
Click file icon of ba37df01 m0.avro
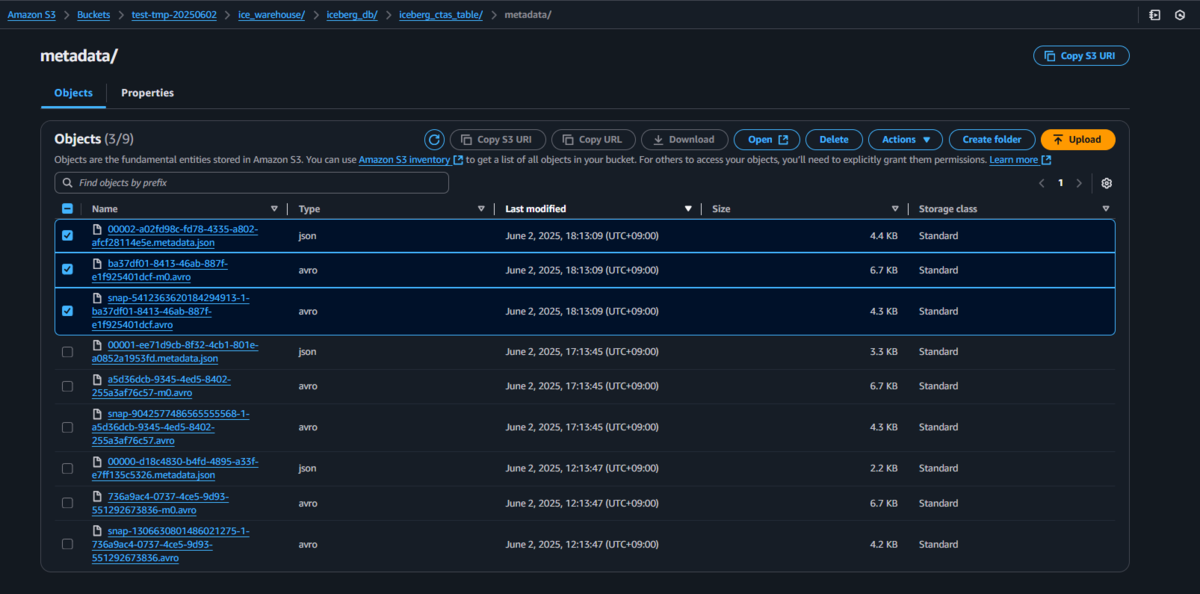click(x=98, y=264)
